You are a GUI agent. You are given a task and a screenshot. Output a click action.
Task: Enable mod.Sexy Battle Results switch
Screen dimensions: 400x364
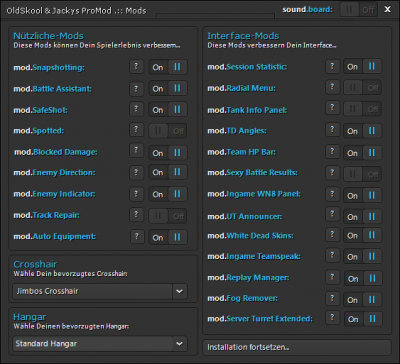pyautogui.click(x=363, y=174)
